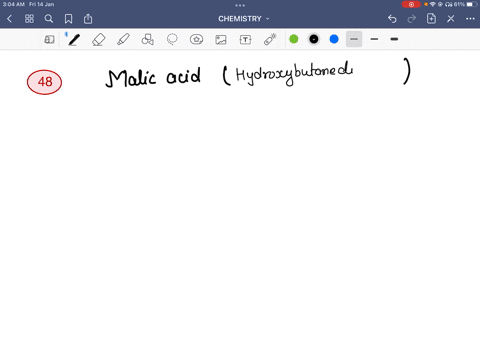Viewport: 480px width, 360px height.
Task: Close the editing toolbar with X
Action: click(451, 19)
